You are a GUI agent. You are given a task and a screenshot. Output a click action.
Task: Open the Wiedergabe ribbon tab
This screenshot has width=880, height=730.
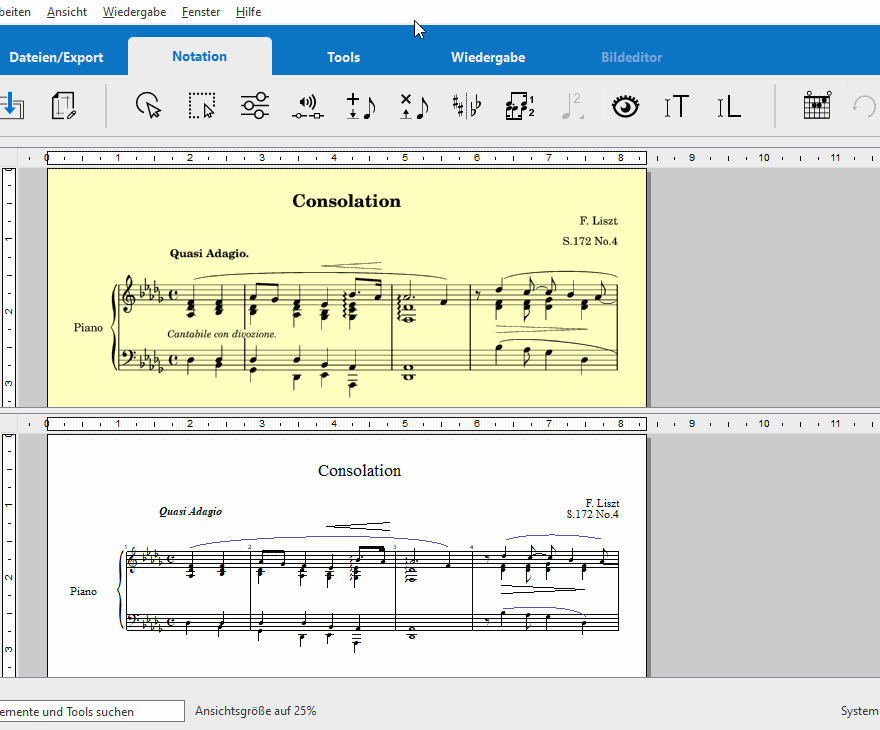[x=487, y=57]
